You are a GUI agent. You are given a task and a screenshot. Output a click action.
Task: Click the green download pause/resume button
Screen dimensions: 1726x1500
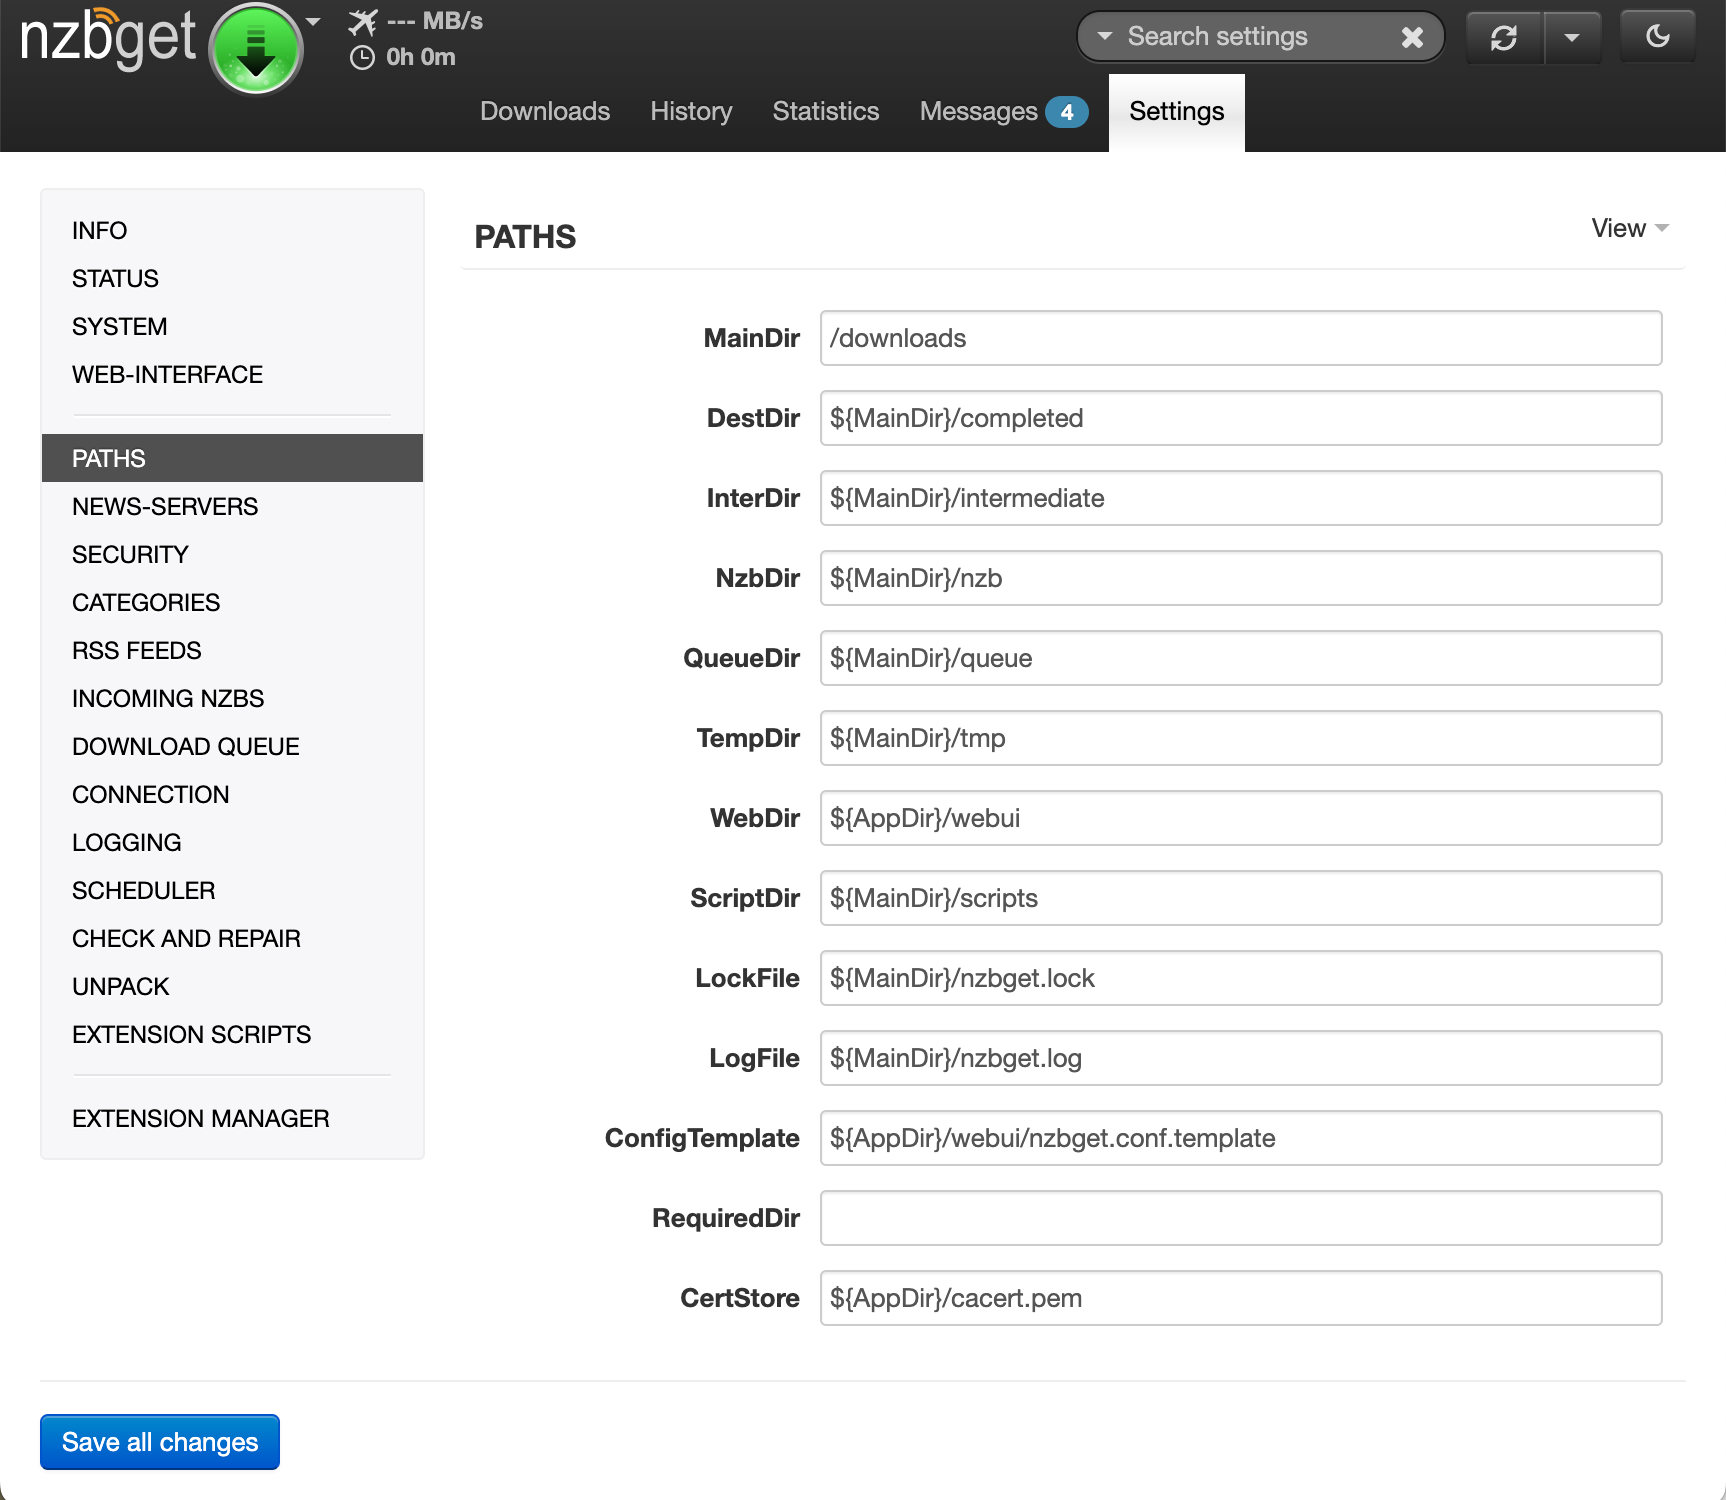(256, 49)
